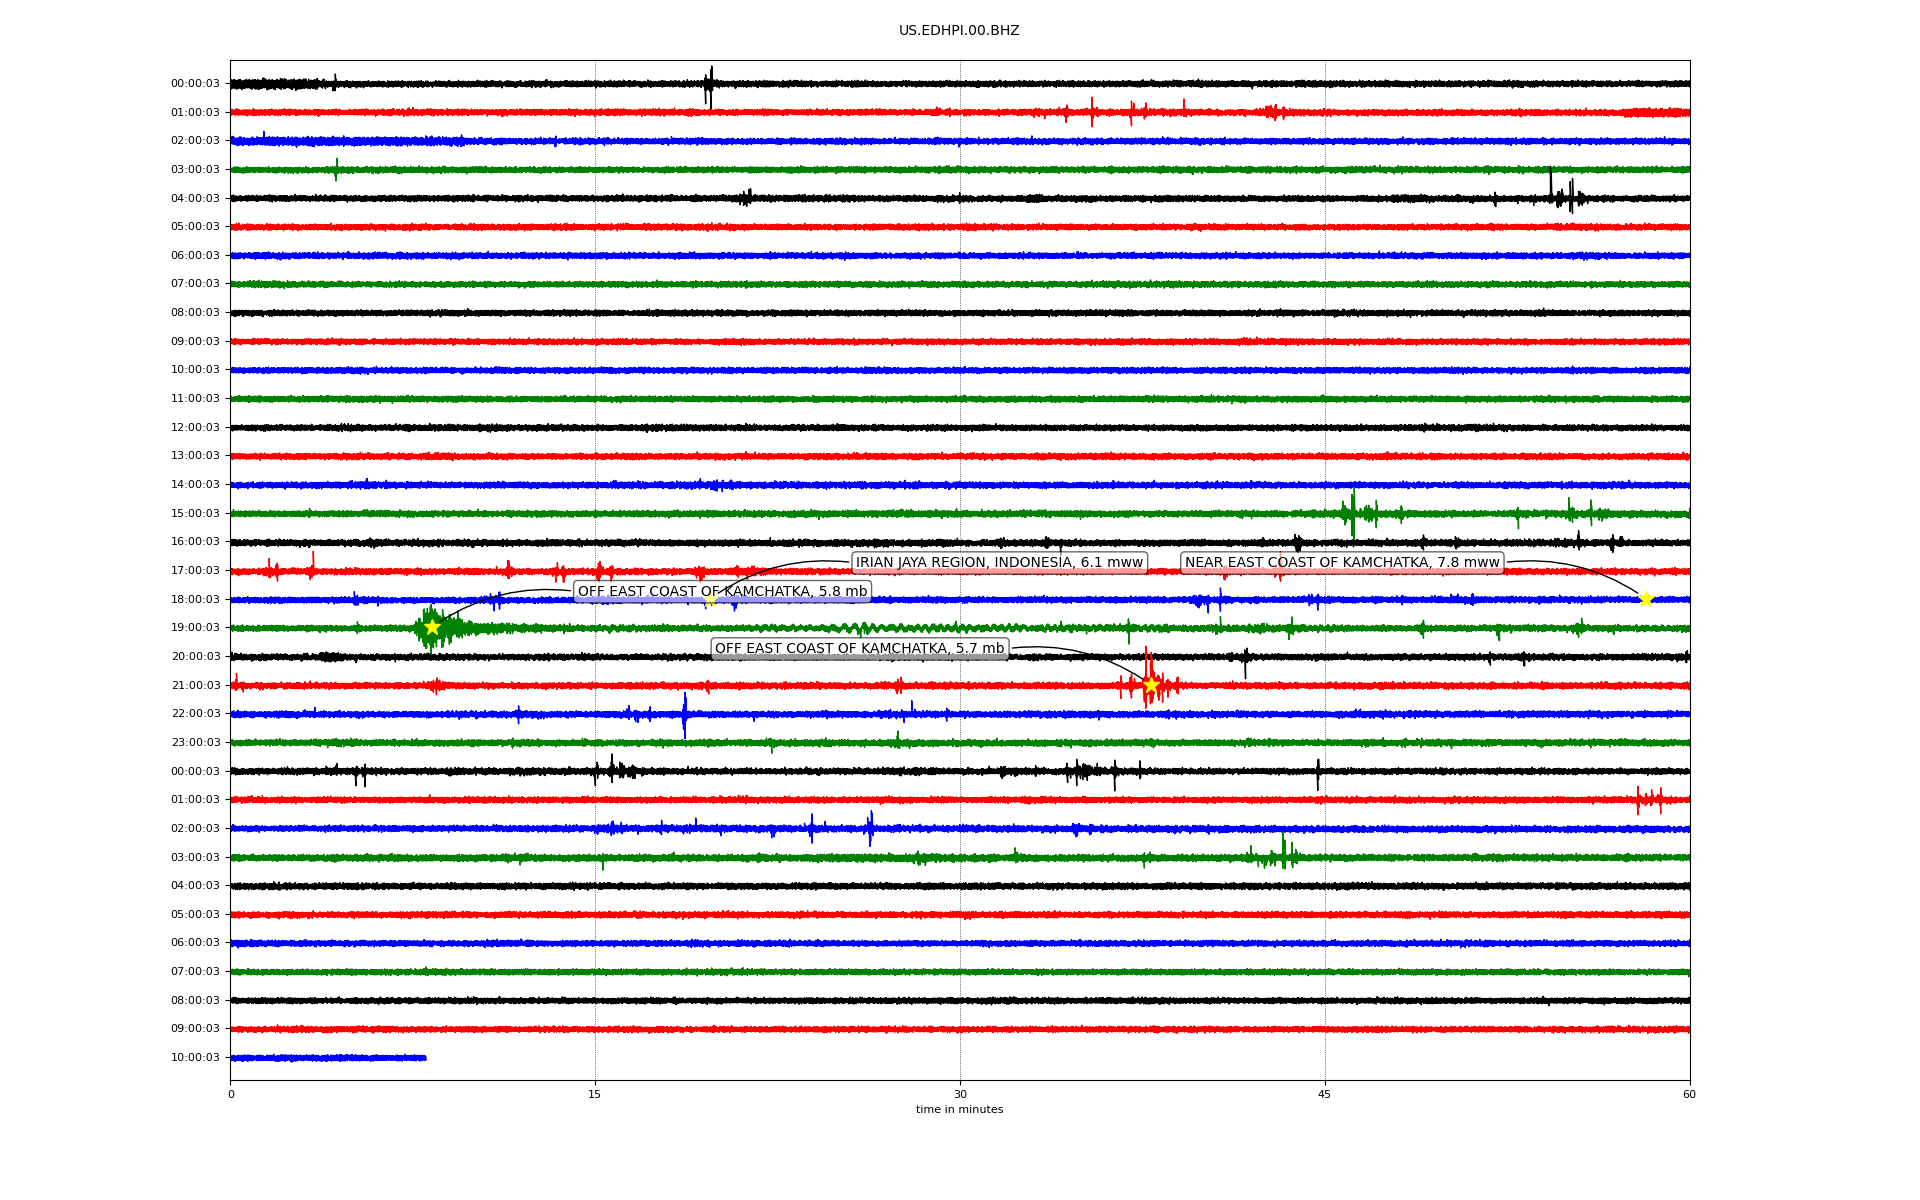
Task: Click the 30 minute x-axis tick label
Action: pos(960,1094)
